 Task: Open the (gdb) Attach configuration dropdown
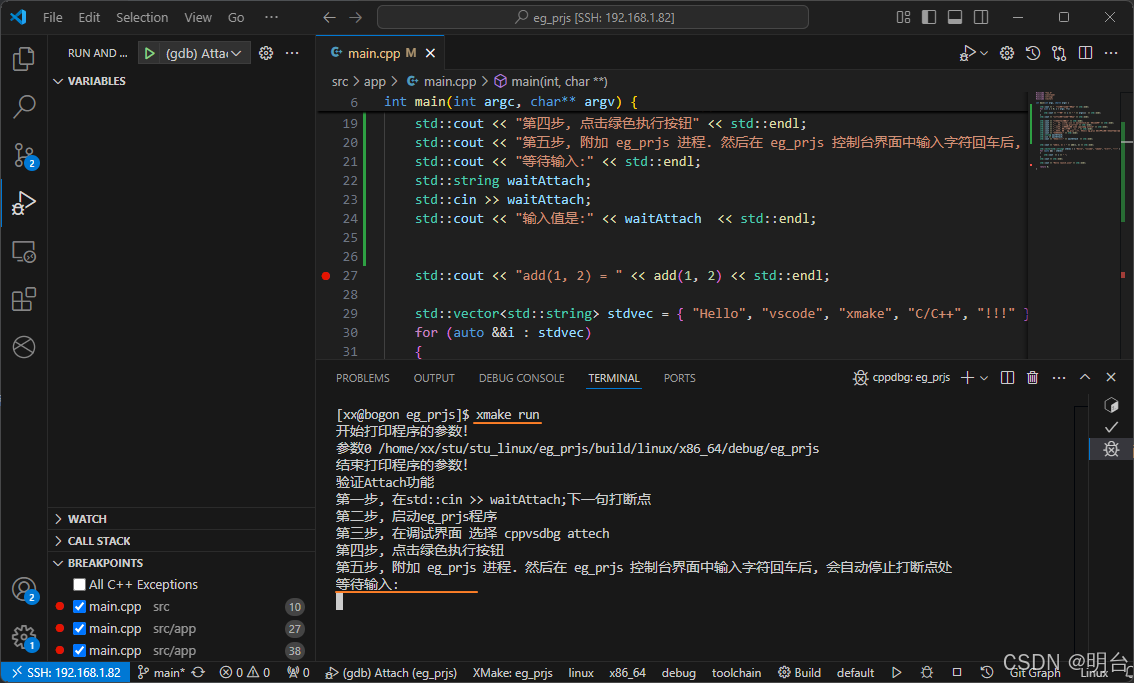204,53
